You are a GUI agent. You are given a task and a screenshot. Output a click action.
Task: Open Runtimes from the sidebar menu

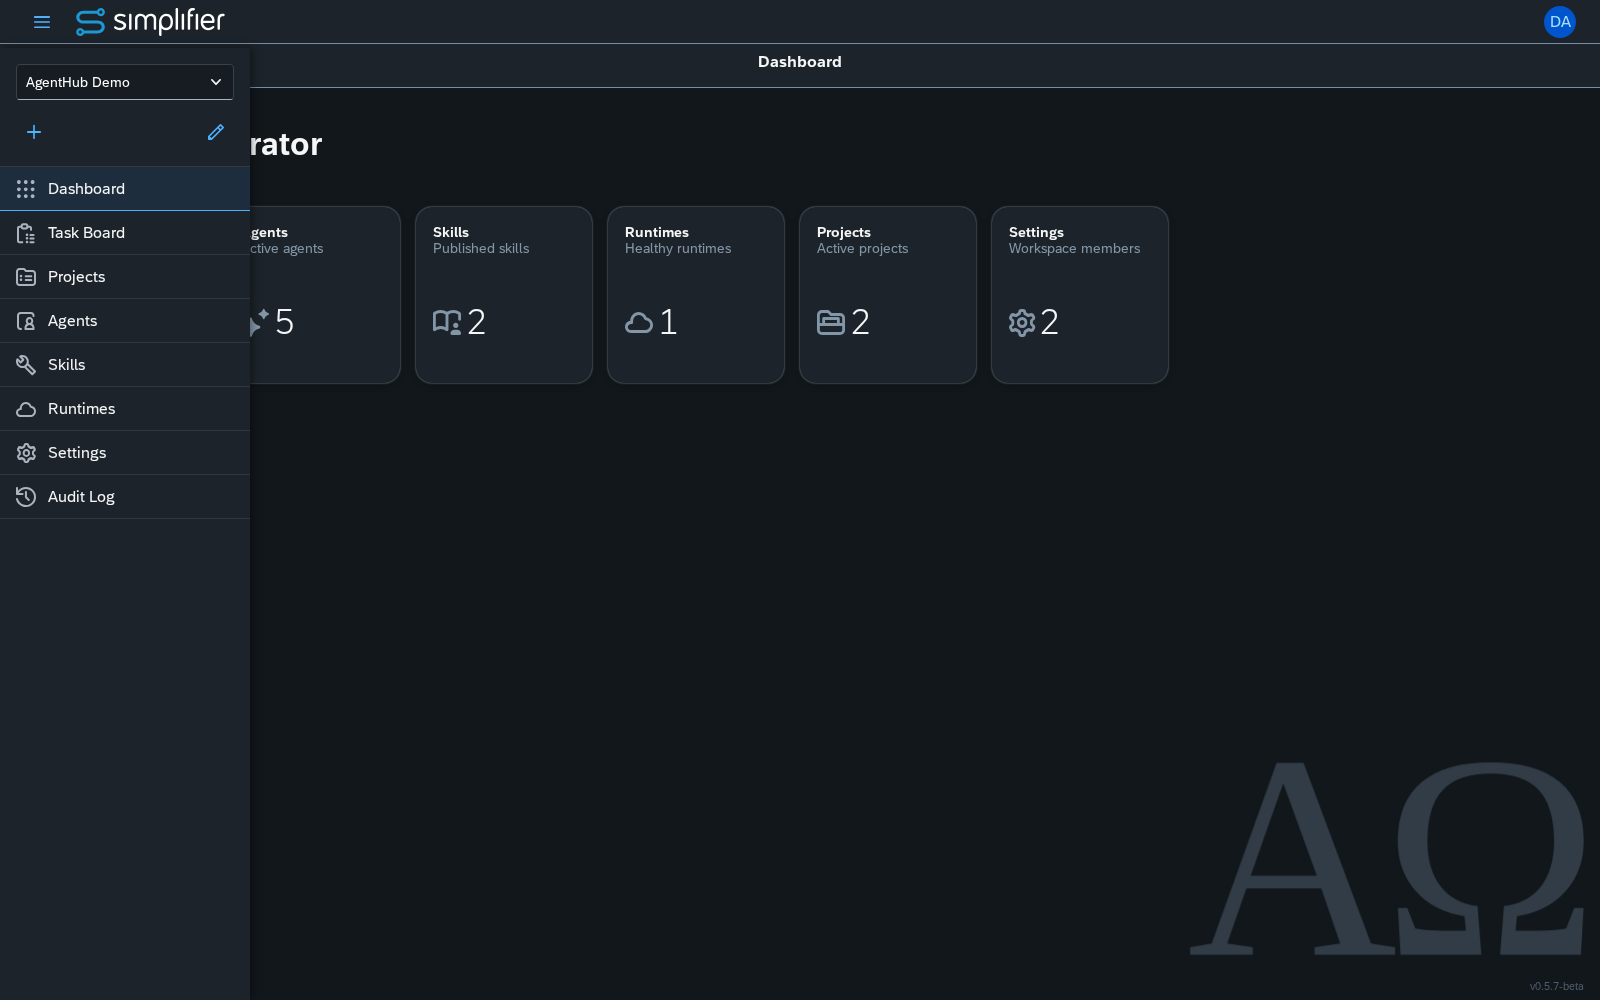125,409
